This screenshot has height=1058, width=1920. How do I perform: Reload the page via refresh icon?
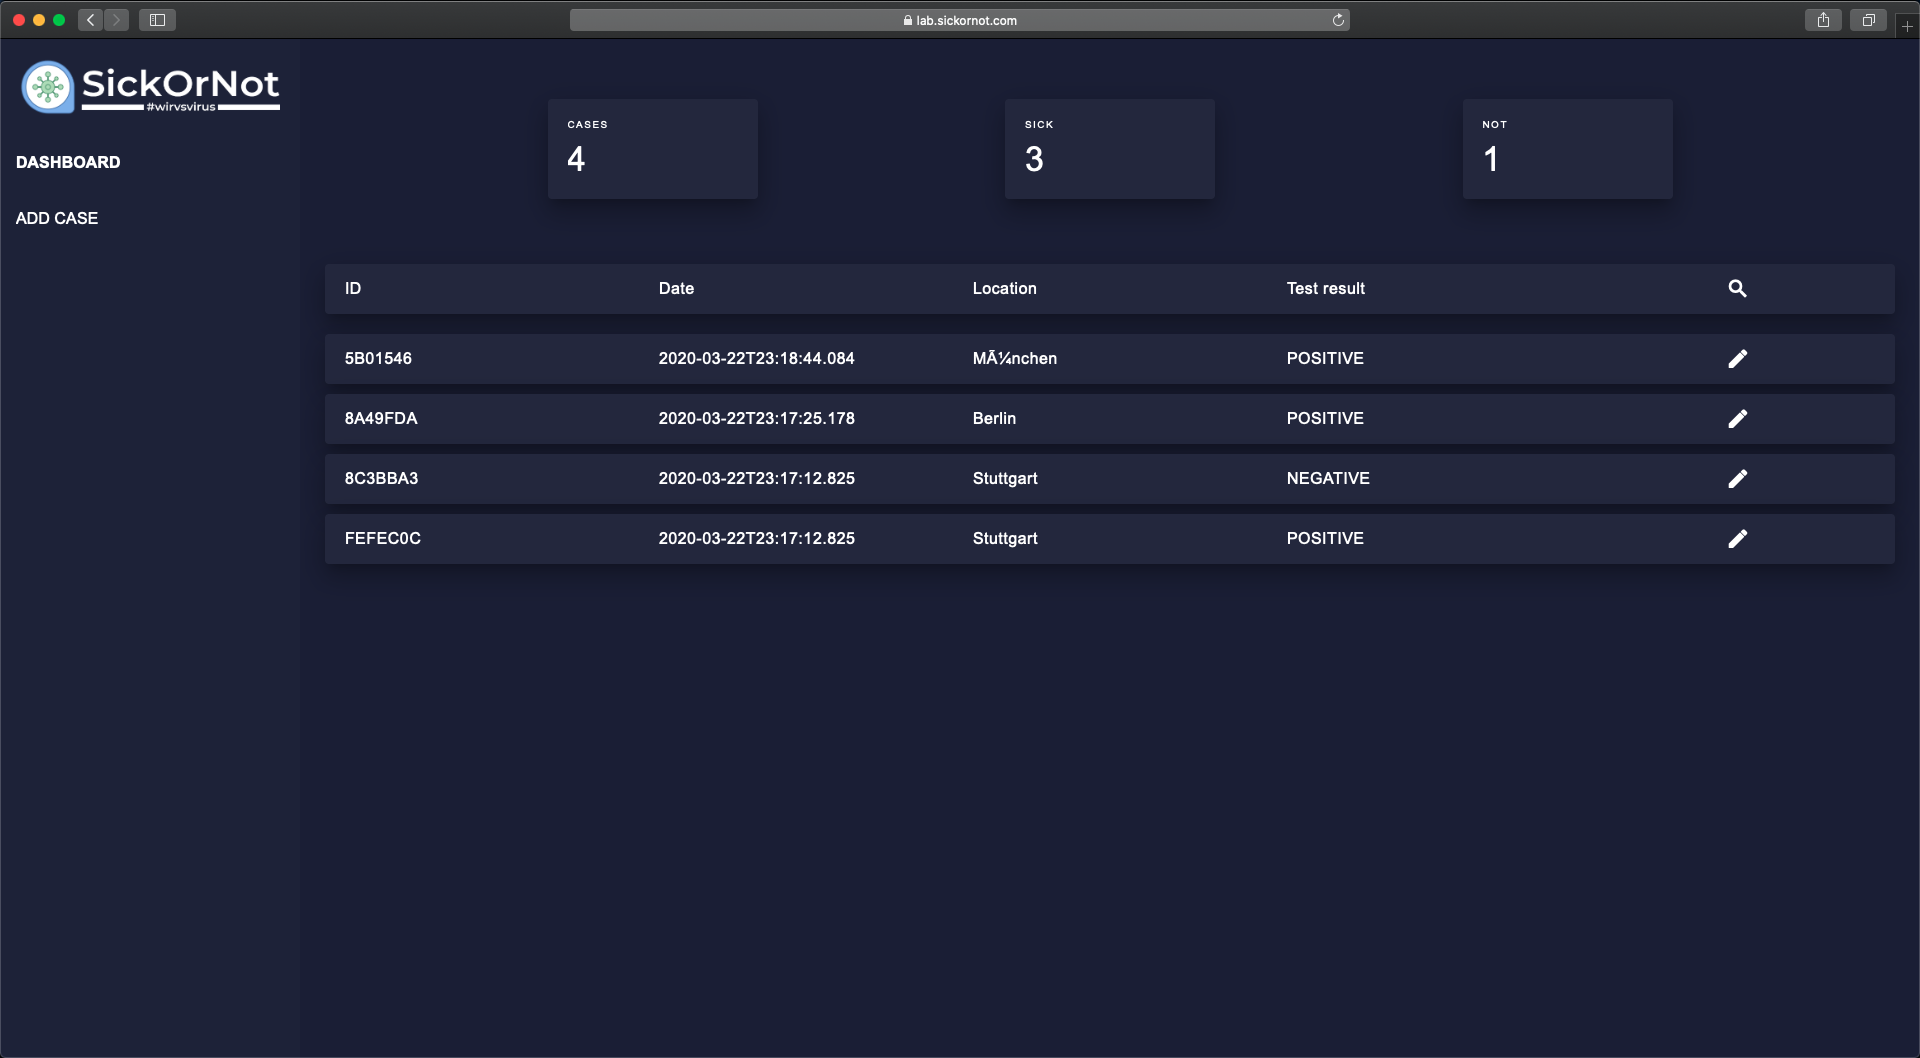(1338, 20)
